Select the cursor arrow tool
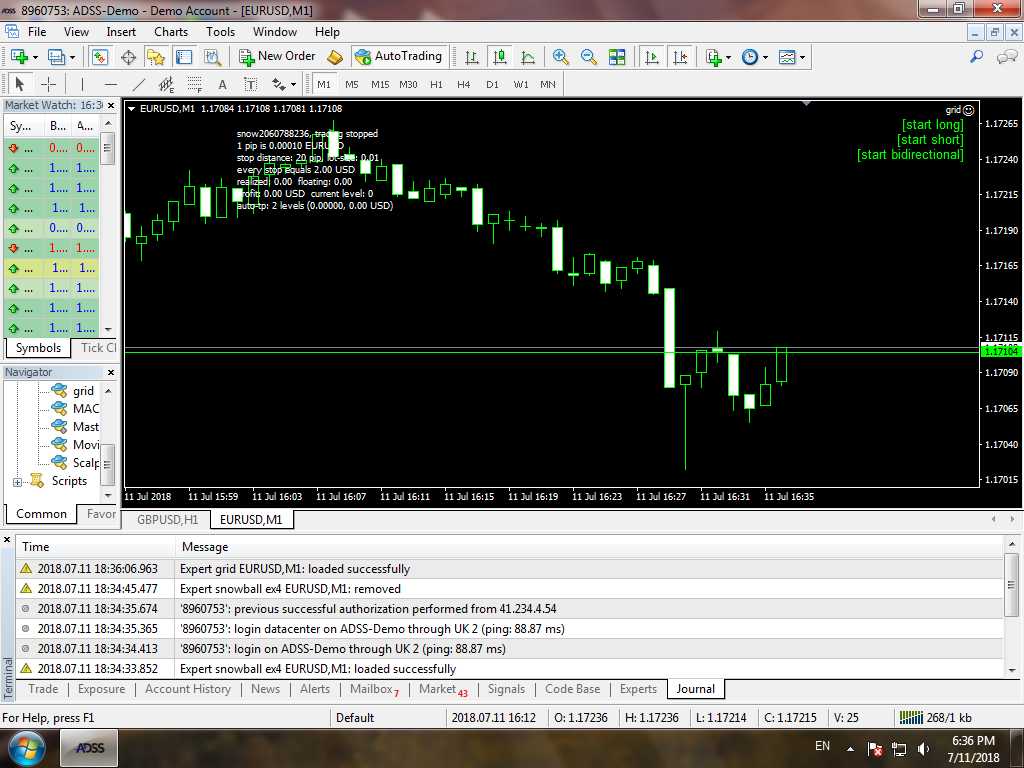Screen dimensions: 1024x768 click(19, 84)
